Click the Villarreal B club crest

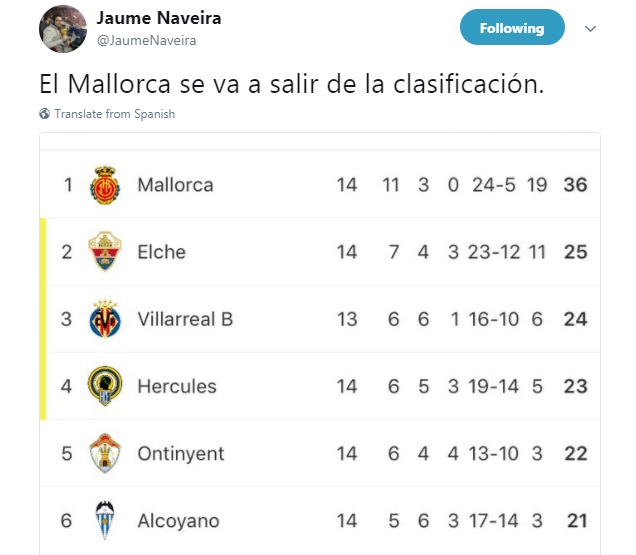click(x=105, y=319)
